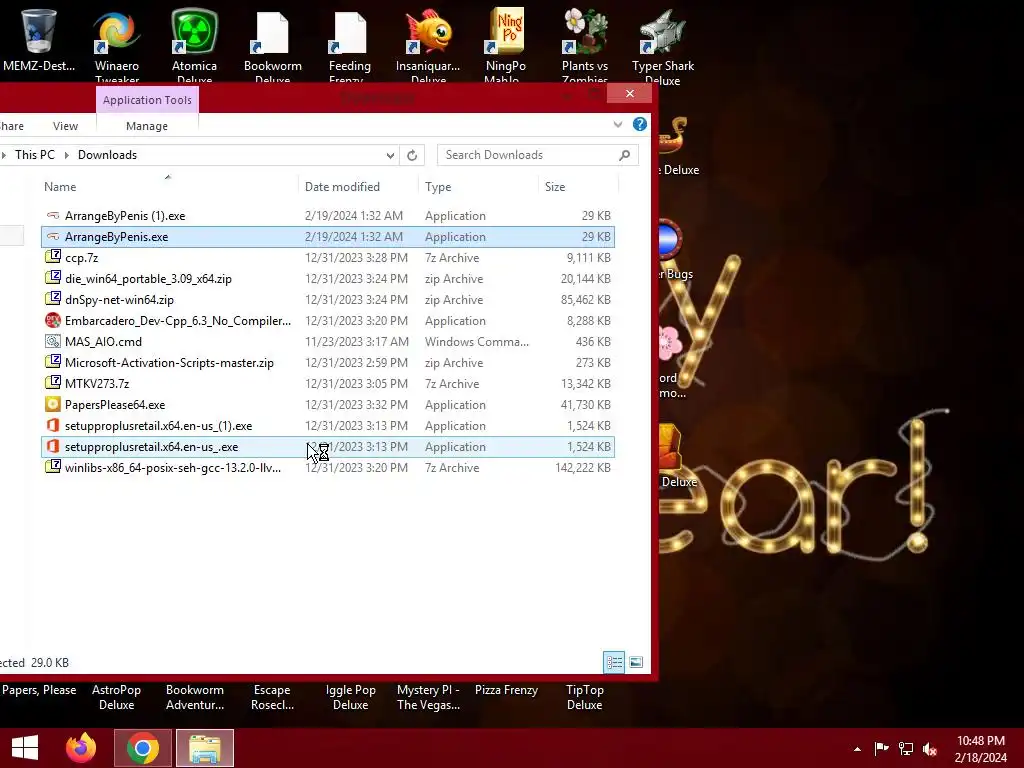Select die_win64_portable_3.09_x64.zip file
The width and height of the screenshot is (1024, 768).
328,278
